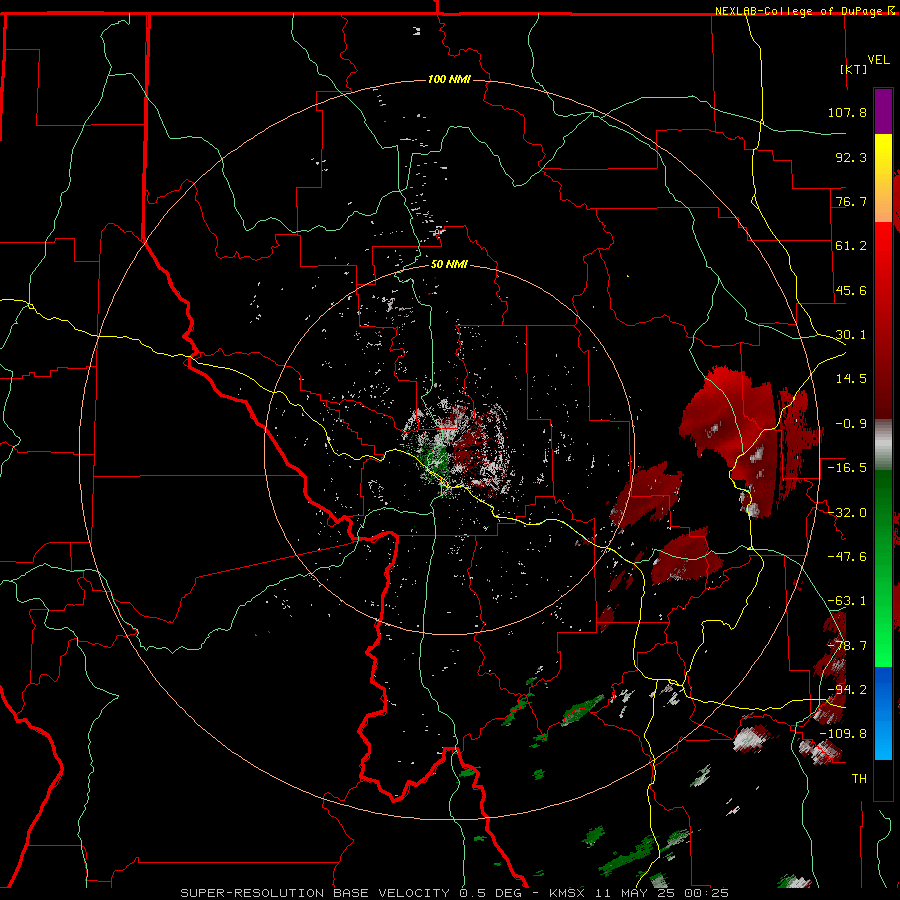Click the 45.6 legend value

pyautogui.click(x=851, y=290)
